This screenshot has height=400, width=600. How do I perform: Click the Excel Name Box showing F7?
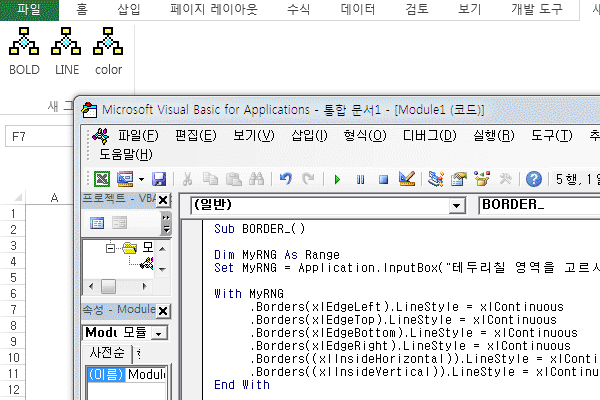click(x=39, y=136)
